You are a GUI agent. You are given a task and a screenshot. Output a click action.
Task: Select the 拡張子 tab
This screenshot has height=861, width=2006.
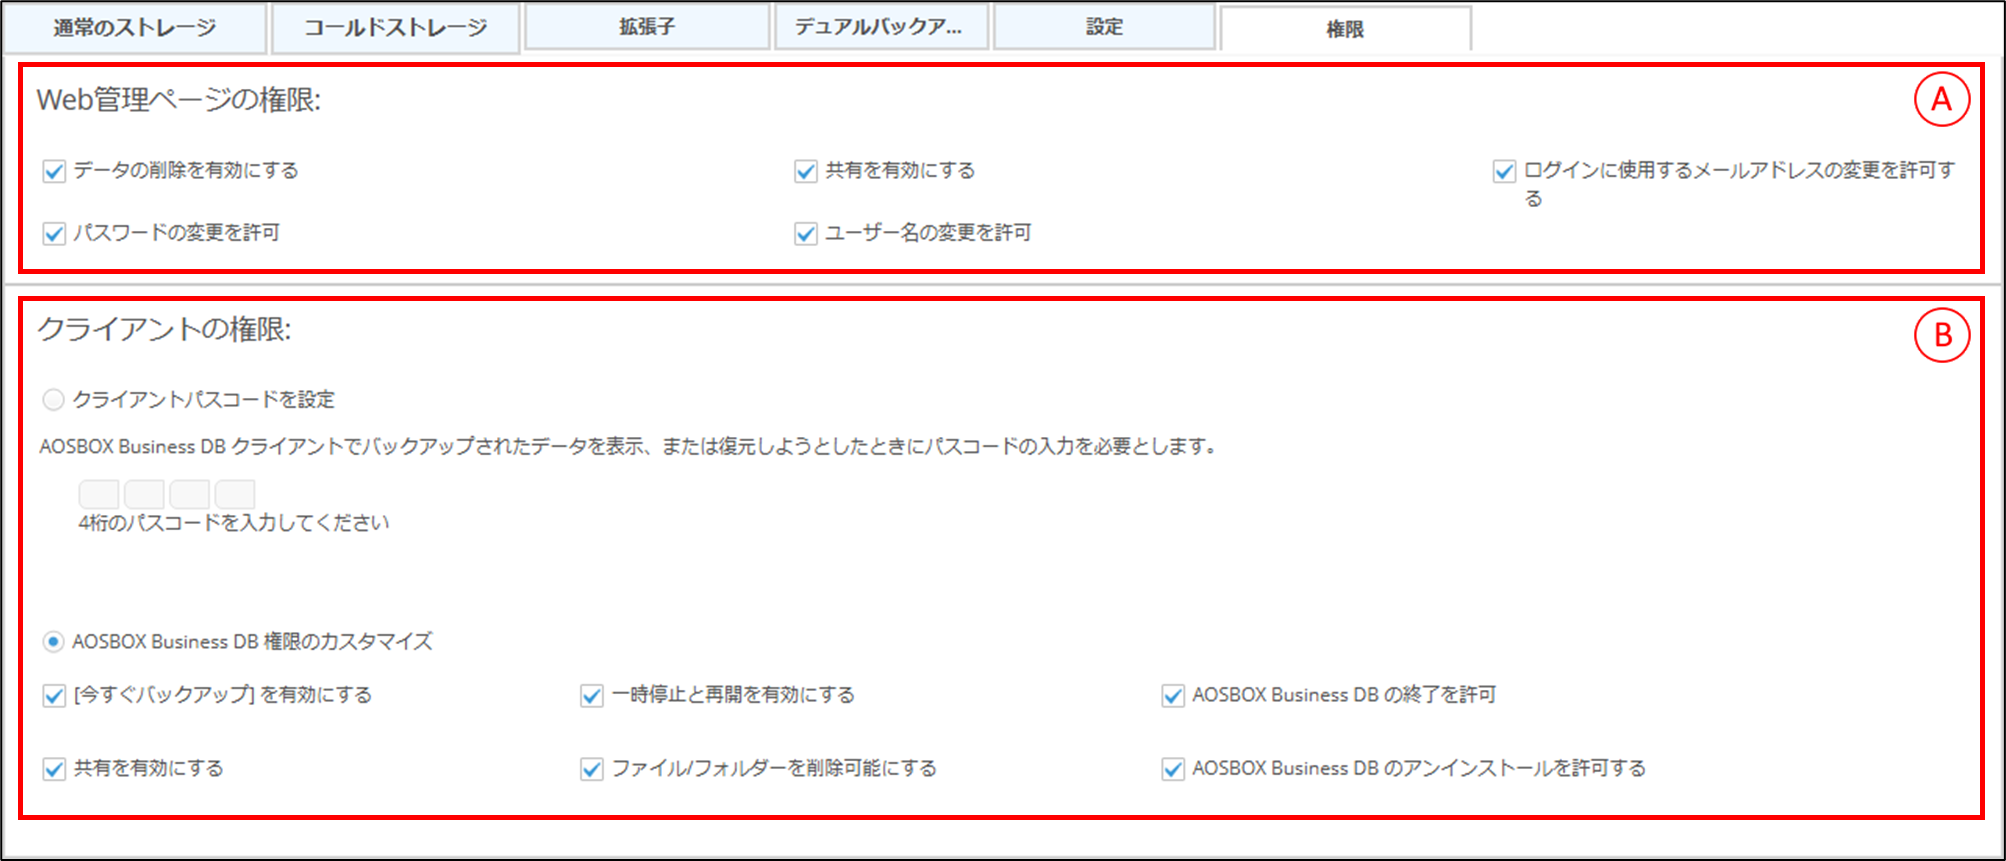[647, 27]
